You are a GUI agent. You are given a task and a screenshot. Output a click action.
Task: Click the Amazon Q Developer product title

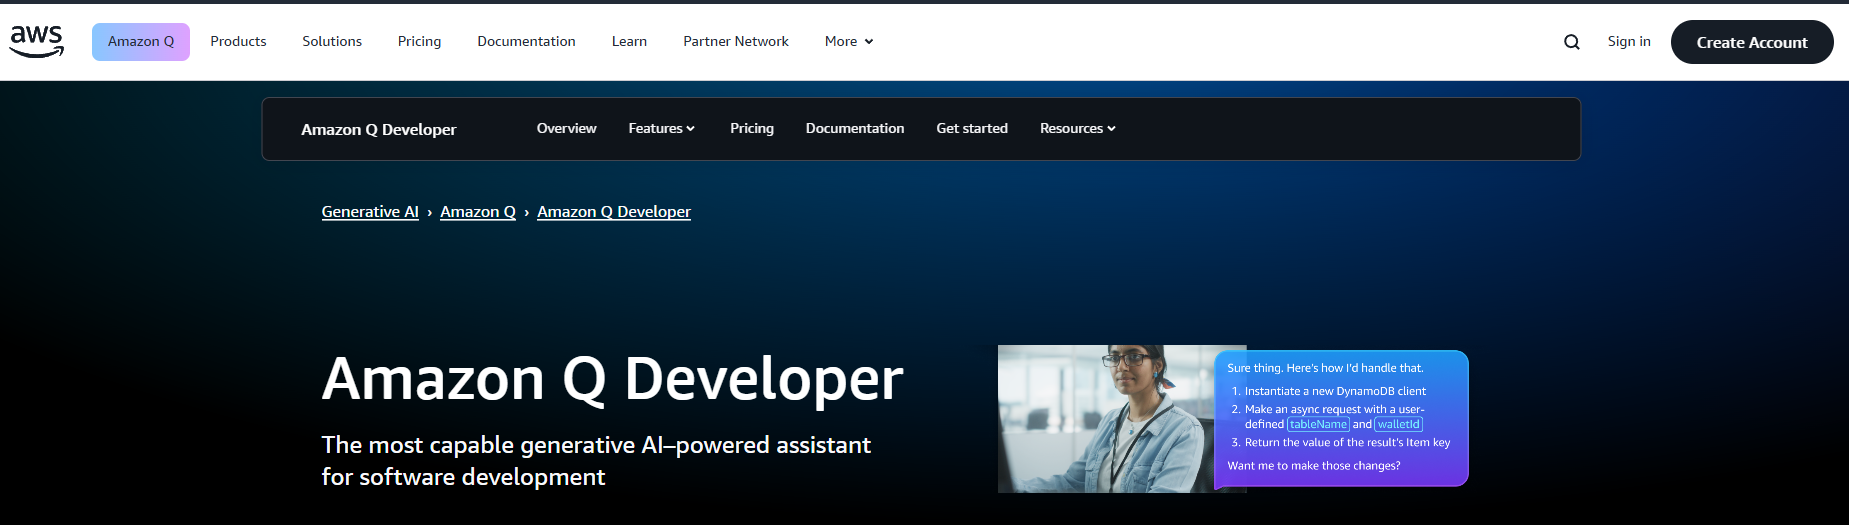[x=379, y=129]
